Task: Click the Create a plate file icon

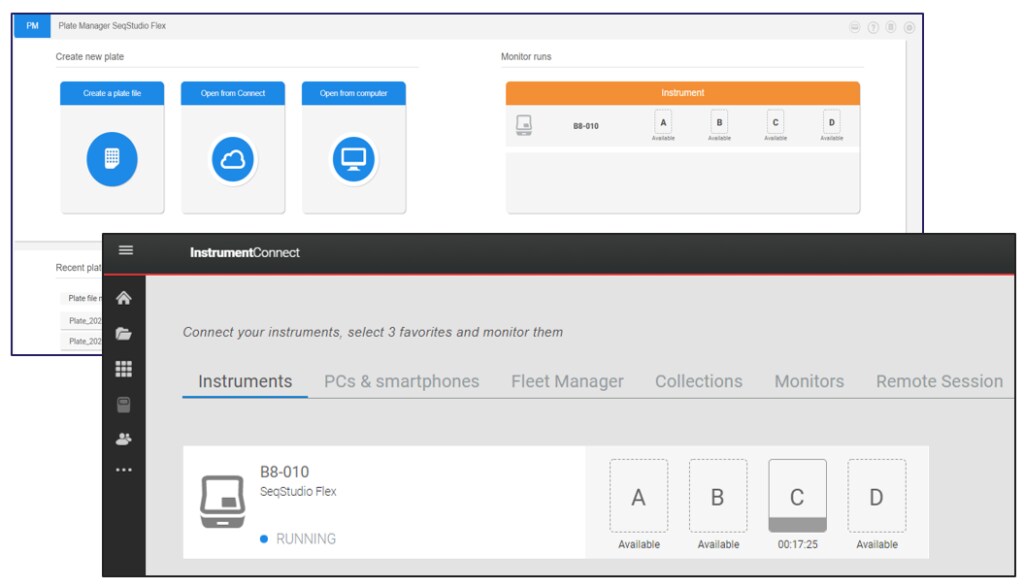Action: coord(112,159)
